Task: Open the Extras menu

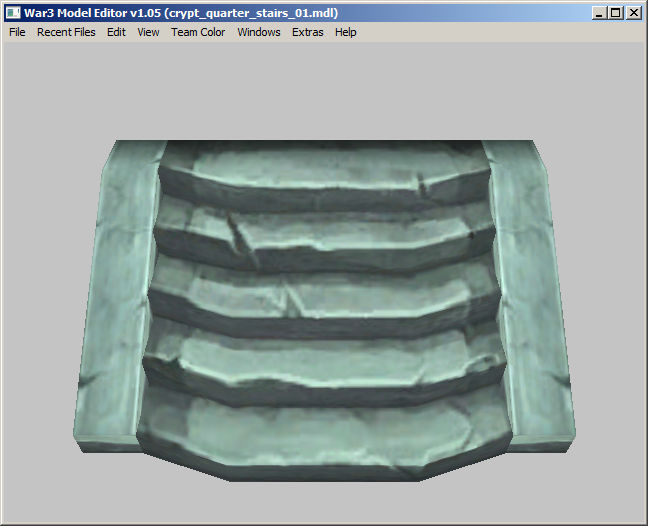Action: click(307, 32)
